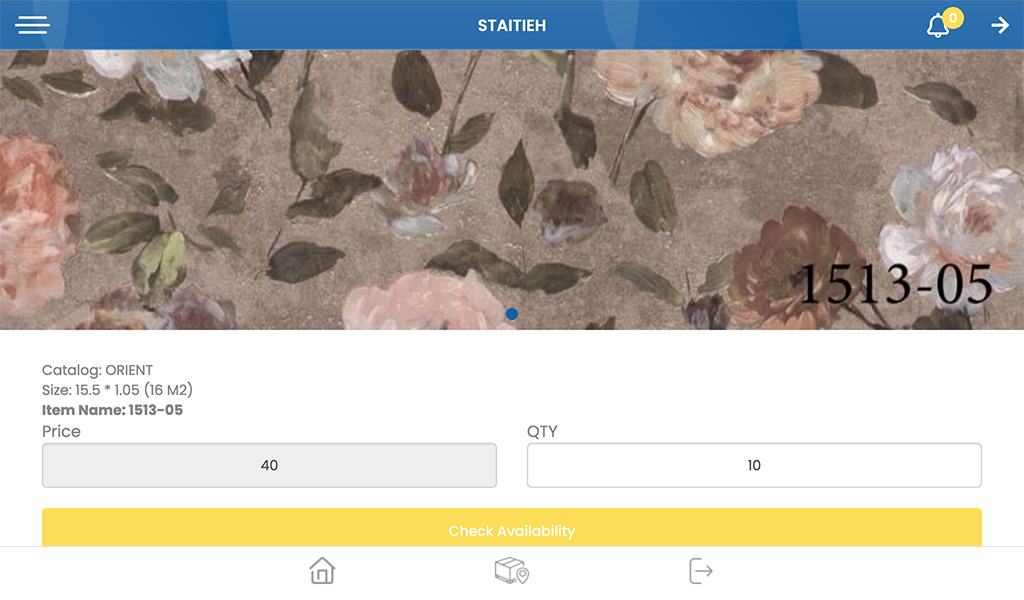The width and height of the screenshot is (1024, 600).
Task: Focus the QTY input field
Action: click(754, 466)
